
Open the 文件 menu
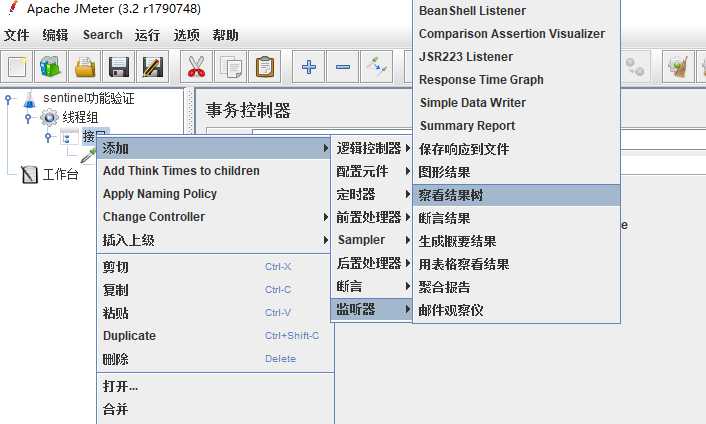(x=17, y=35)
